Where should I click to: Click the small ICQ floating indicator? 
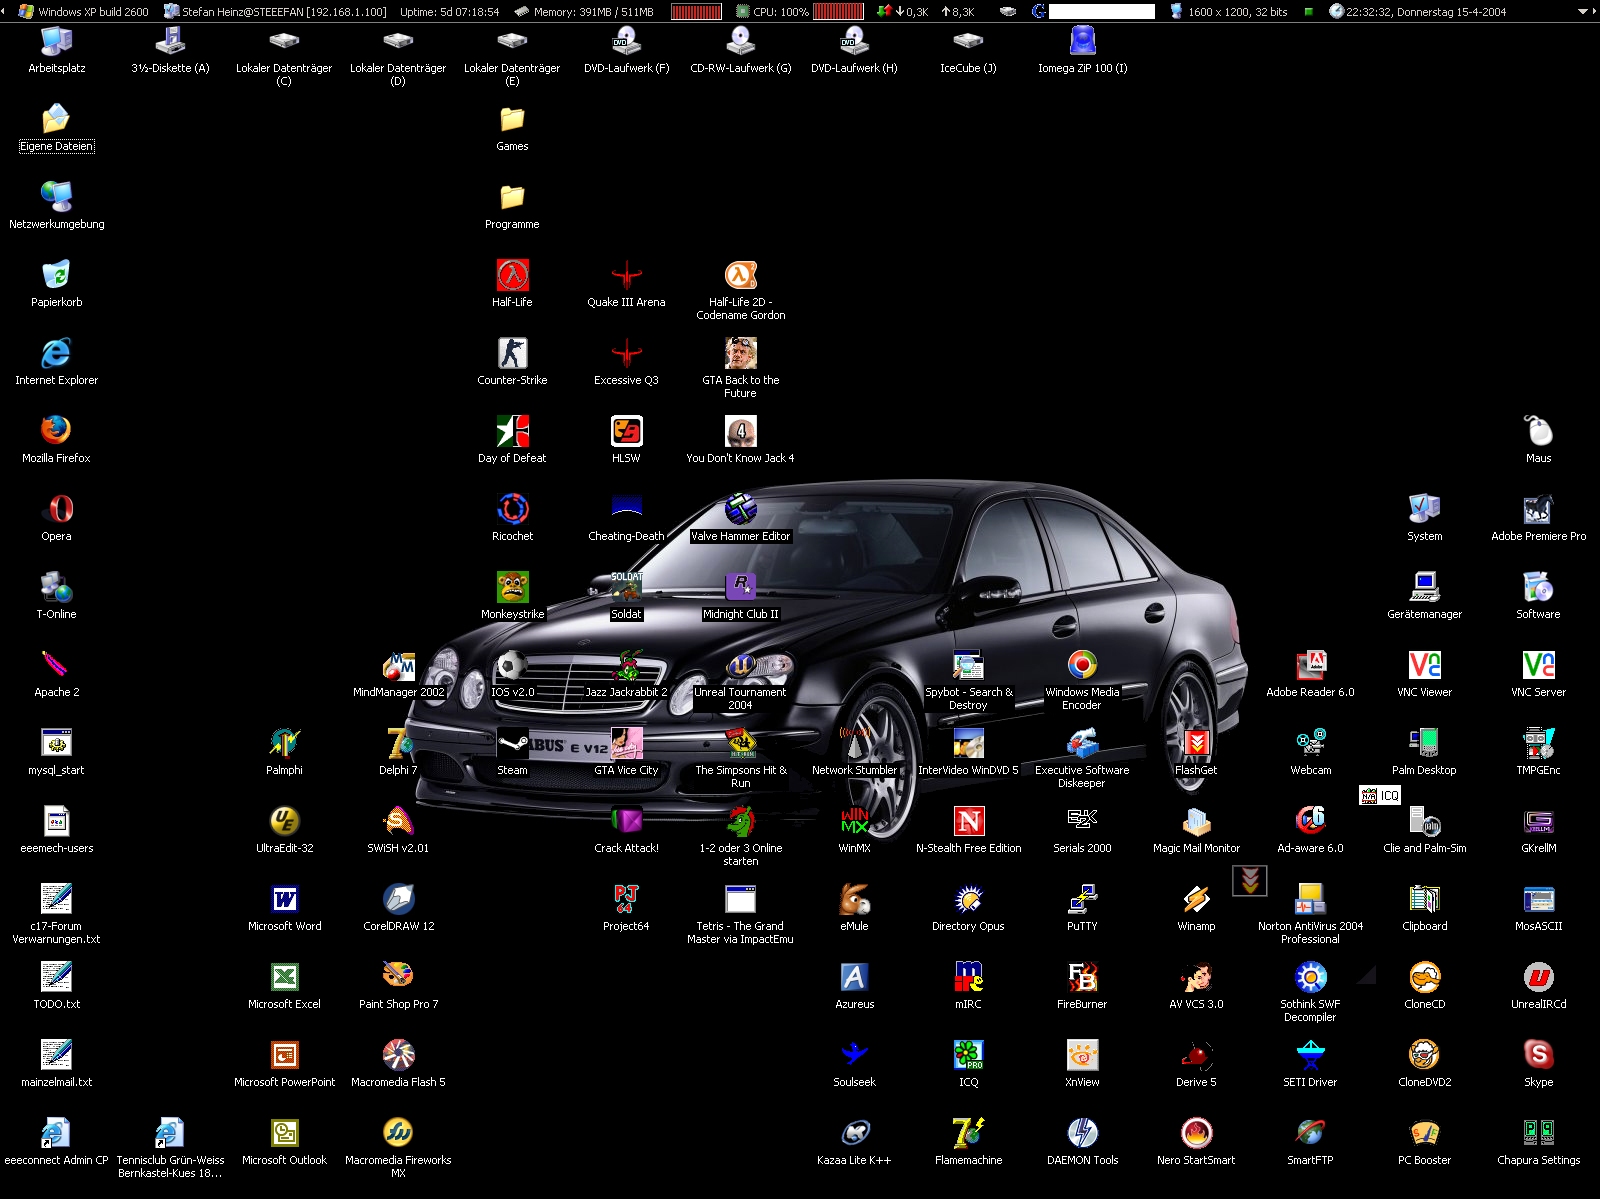click(1380, 795)
